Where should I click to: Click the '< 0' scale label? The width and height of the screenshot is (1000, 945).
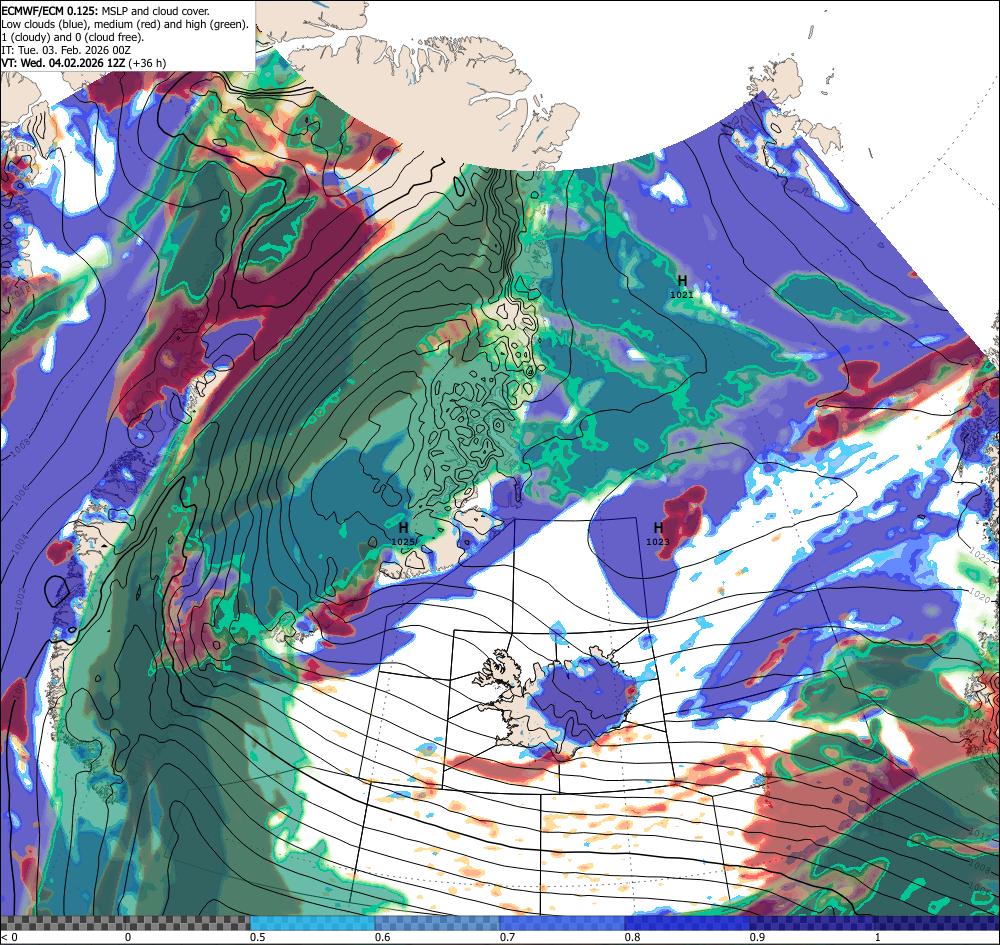(x=9, y=937)
